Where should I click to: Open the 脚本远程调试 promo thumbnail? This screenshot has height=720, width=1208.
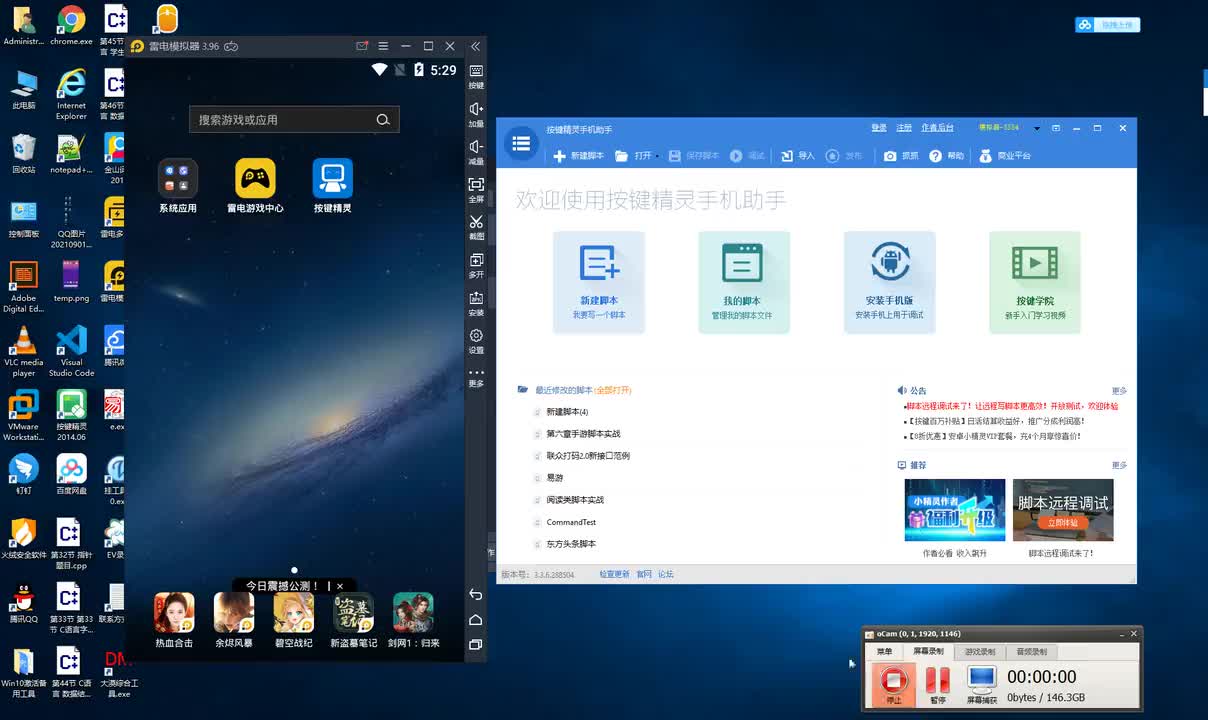(x=1063, y=510)
